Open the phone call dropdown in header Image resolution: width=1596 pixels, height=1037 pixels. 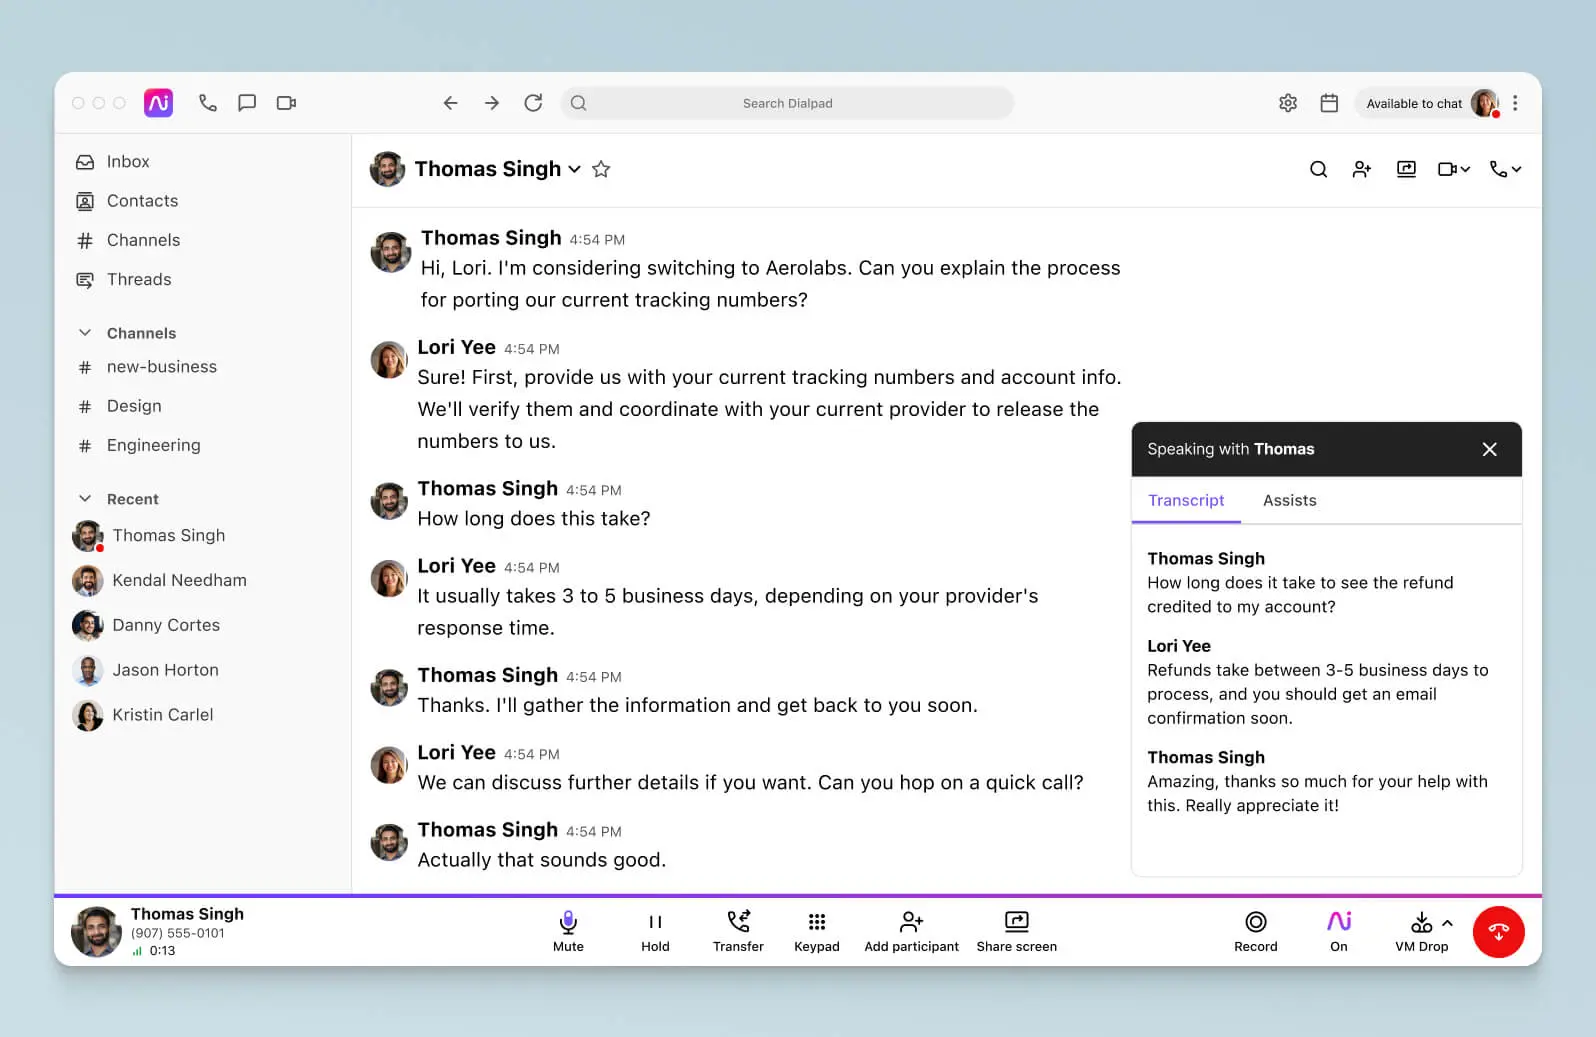click(1505, 169)
